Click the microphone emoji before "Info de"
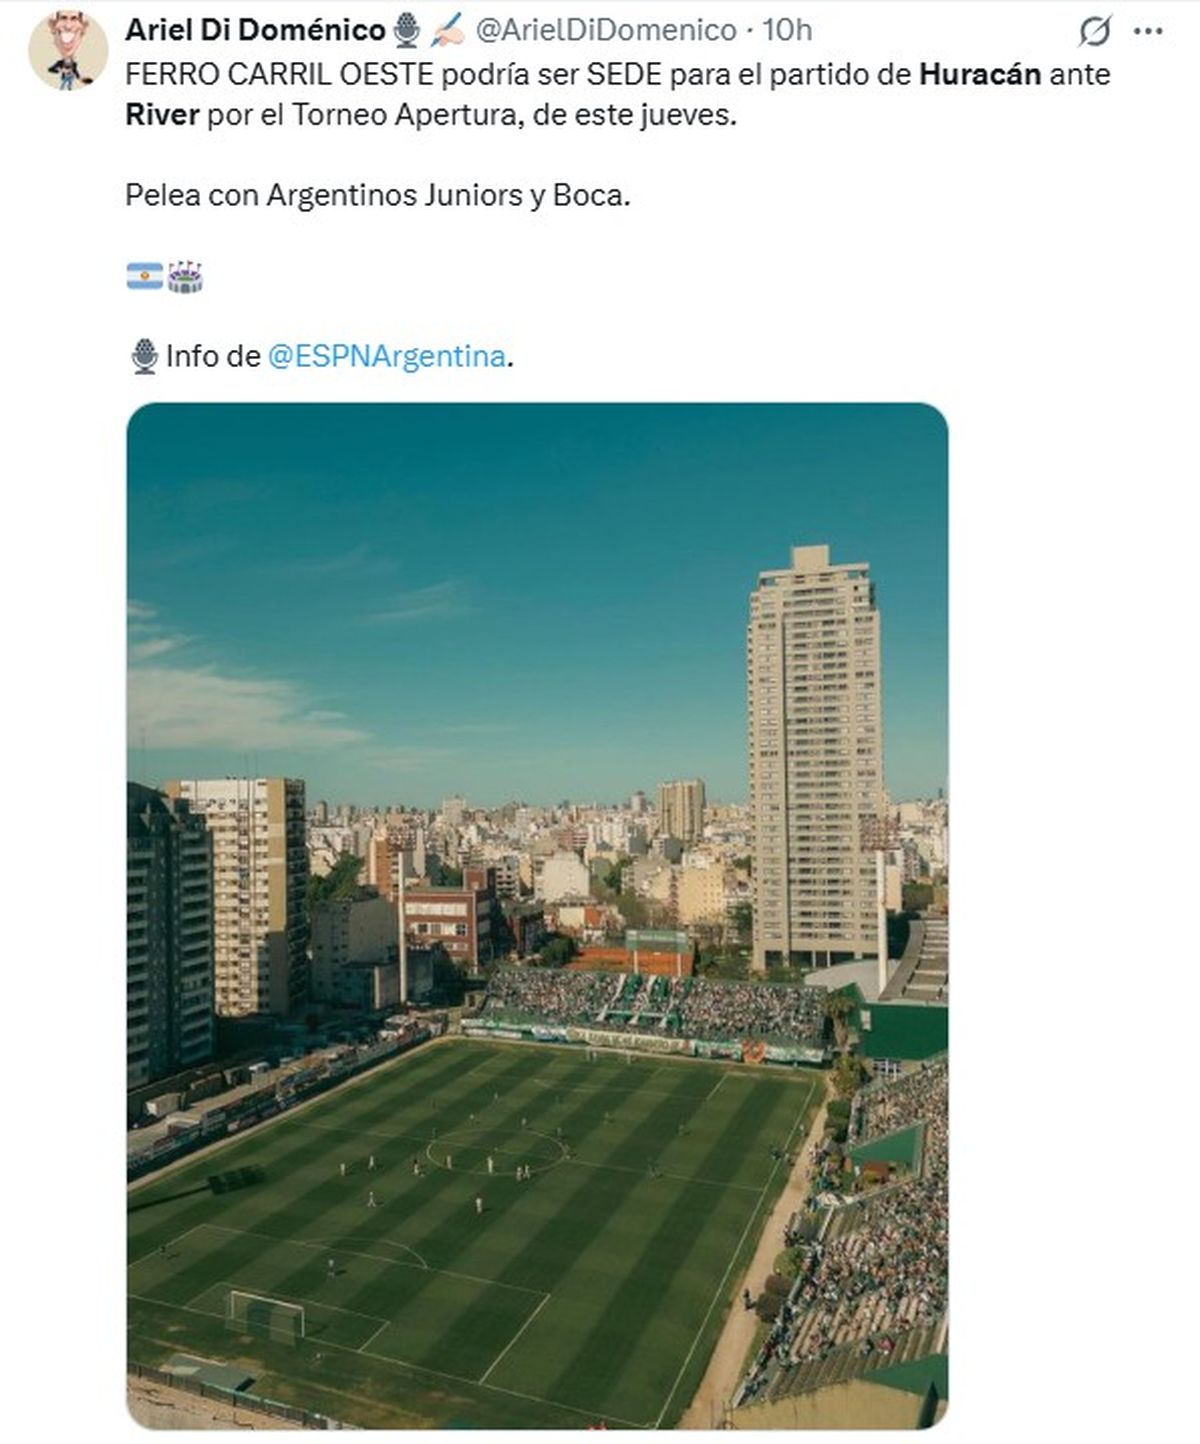Screen dimensions: 1200x1444 144,356
